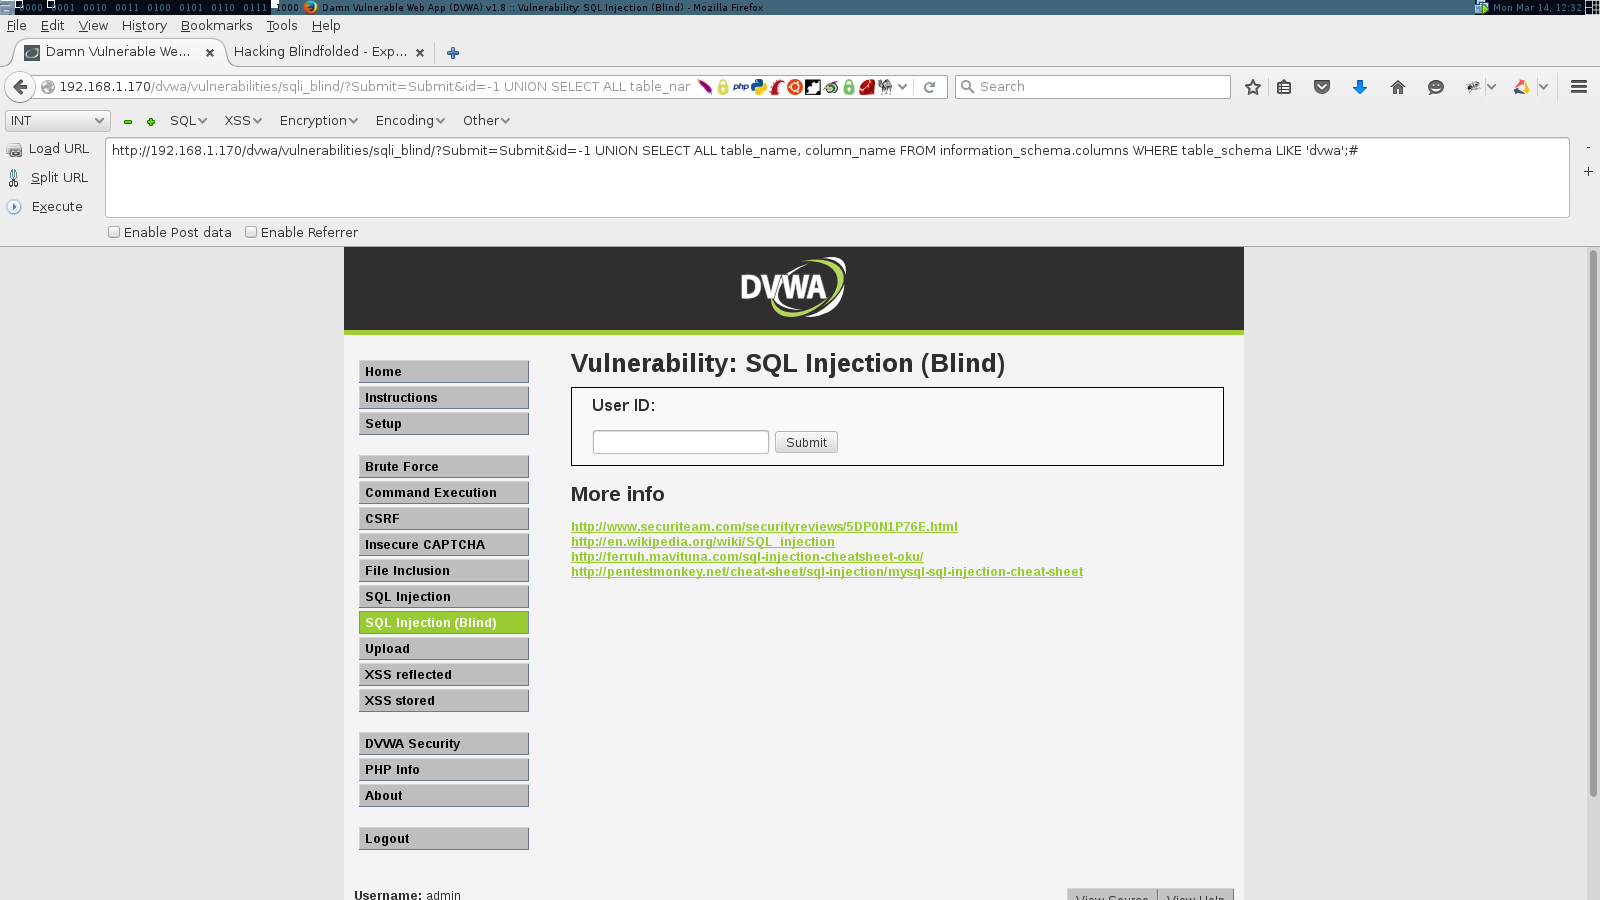
Task: Expand URL bar icons dropdown chevron
Action: (x=903, y=87)
